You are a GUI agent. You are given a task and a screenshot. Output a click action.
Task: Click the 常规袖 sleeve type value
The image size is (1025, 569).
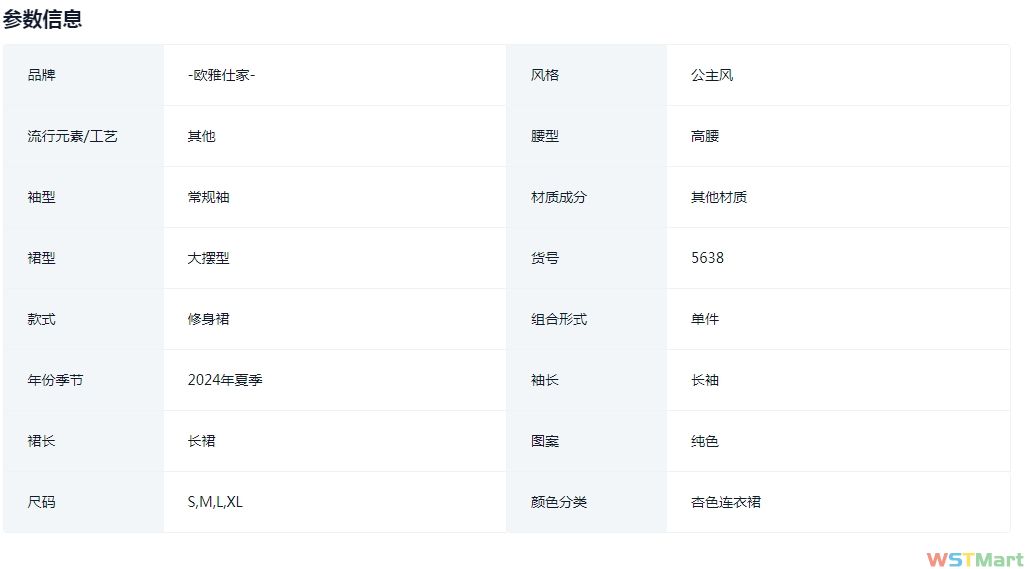coord(208,197)
